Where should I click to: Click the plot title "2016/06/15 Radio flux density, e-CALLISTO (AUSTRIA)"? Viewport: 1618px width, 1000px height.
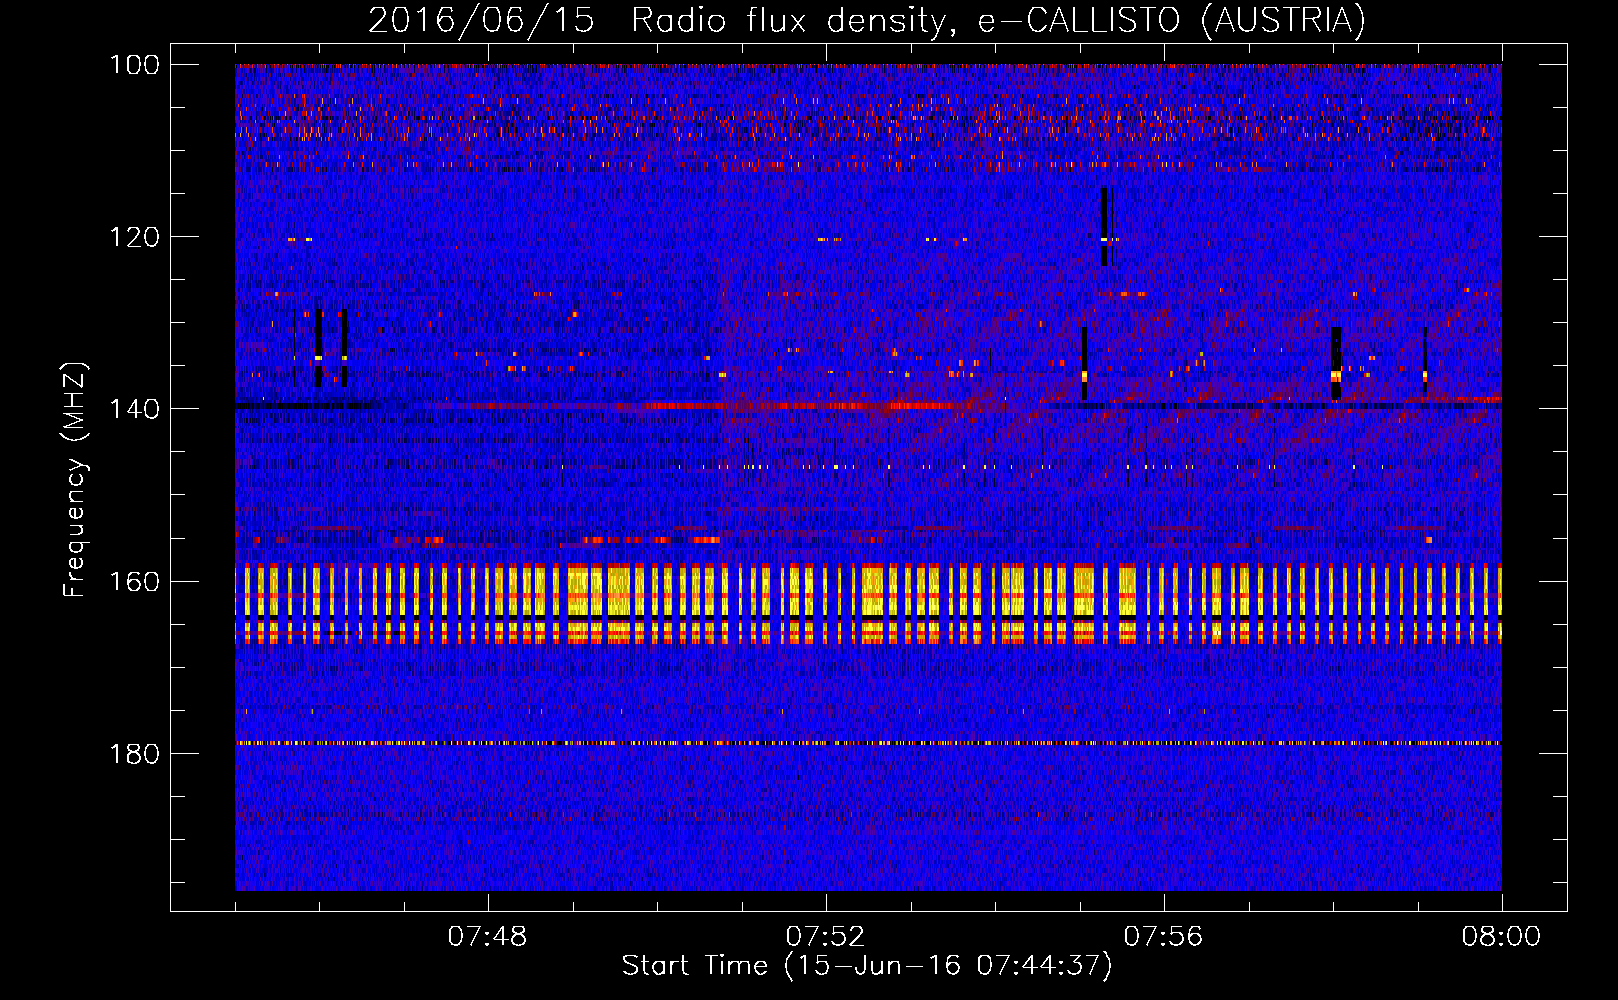866,20
